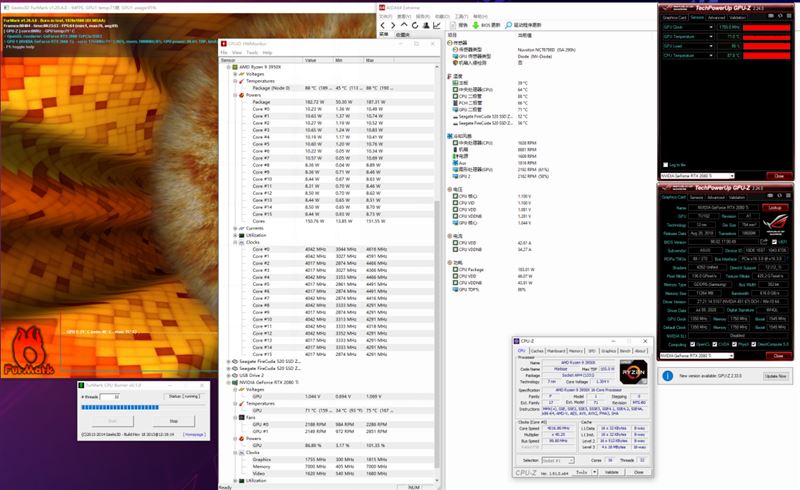Open GPU selector in GPU-Z Graphics Card window
This screenshot has height=490, width=800.
coord(697,355)
